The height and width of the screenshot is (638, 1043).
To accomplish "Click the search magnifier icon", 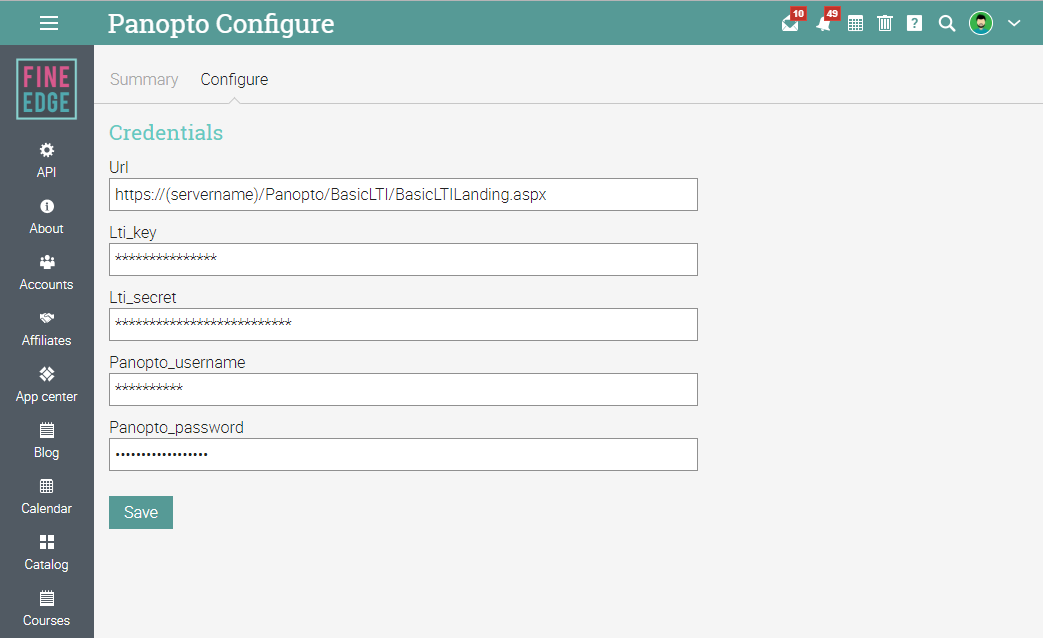I will 947,24.
